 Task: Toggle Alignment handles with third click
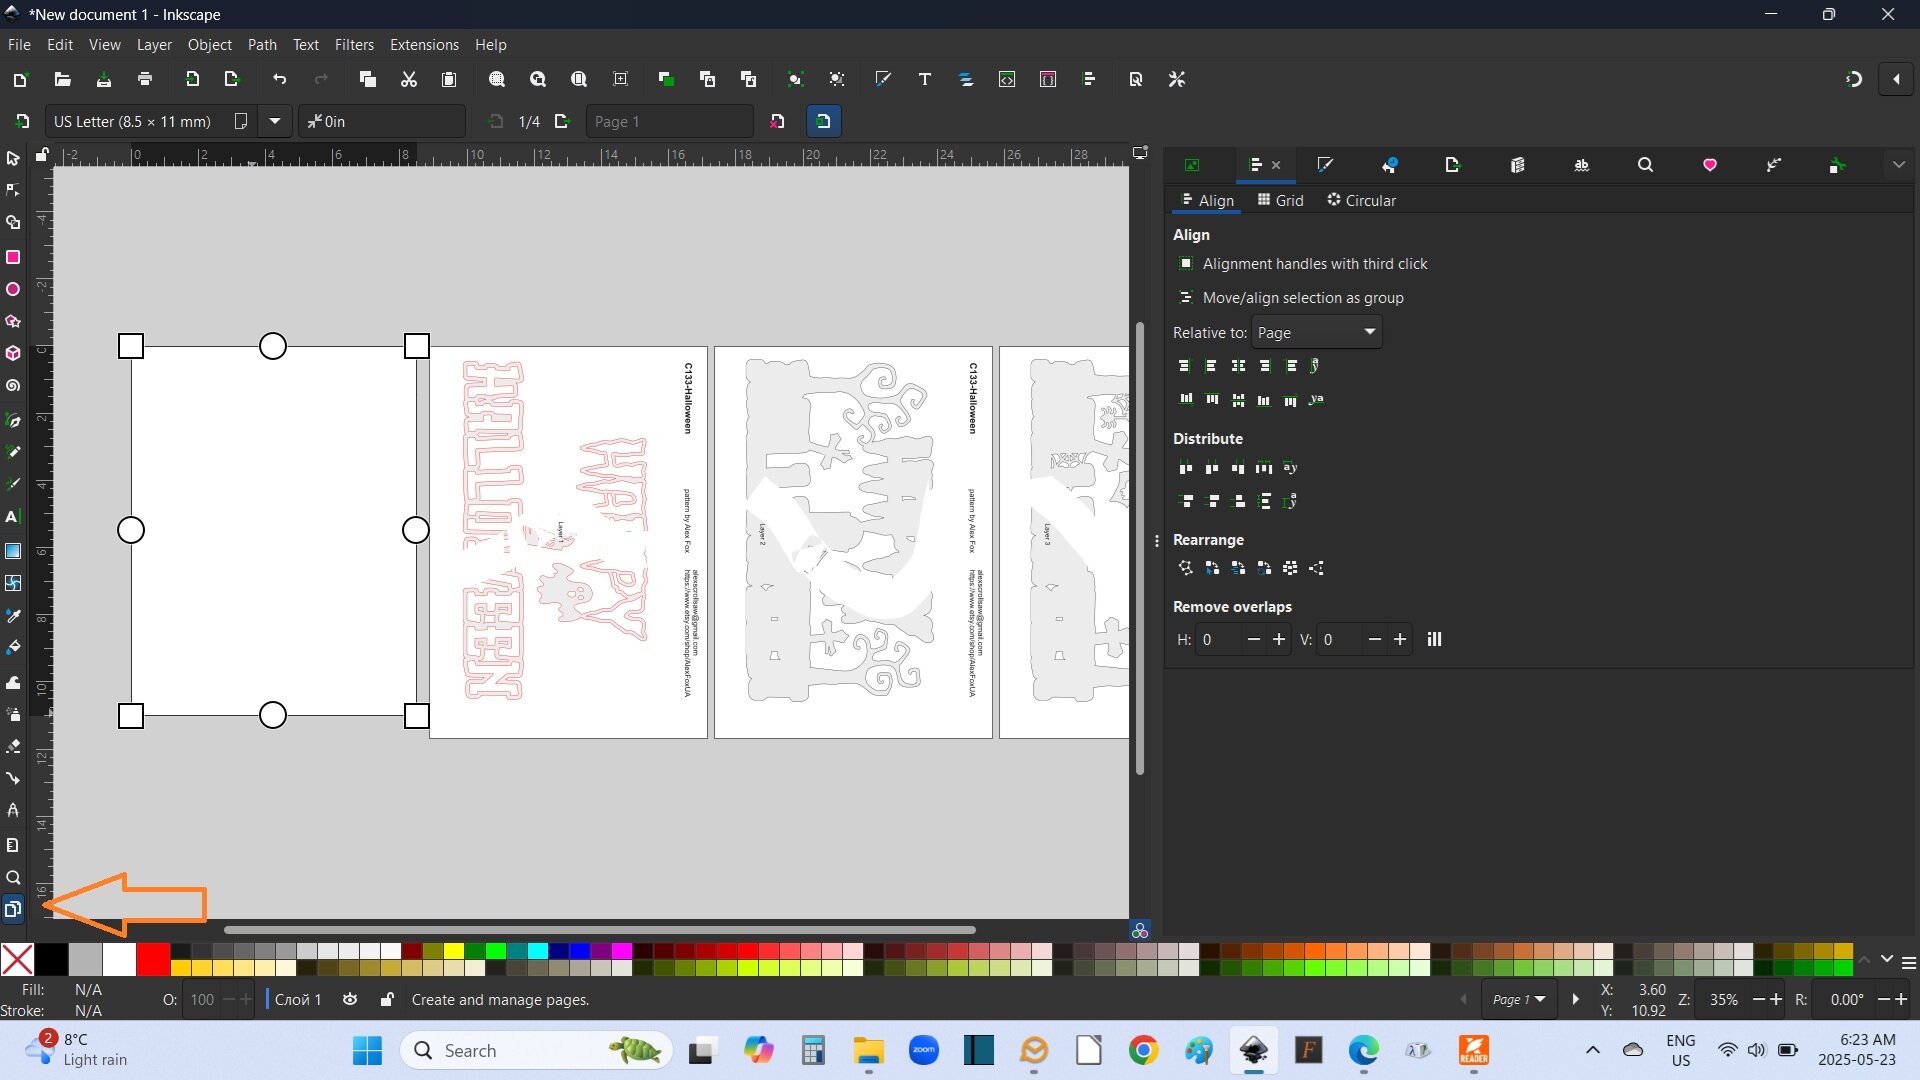point(1186,264)
